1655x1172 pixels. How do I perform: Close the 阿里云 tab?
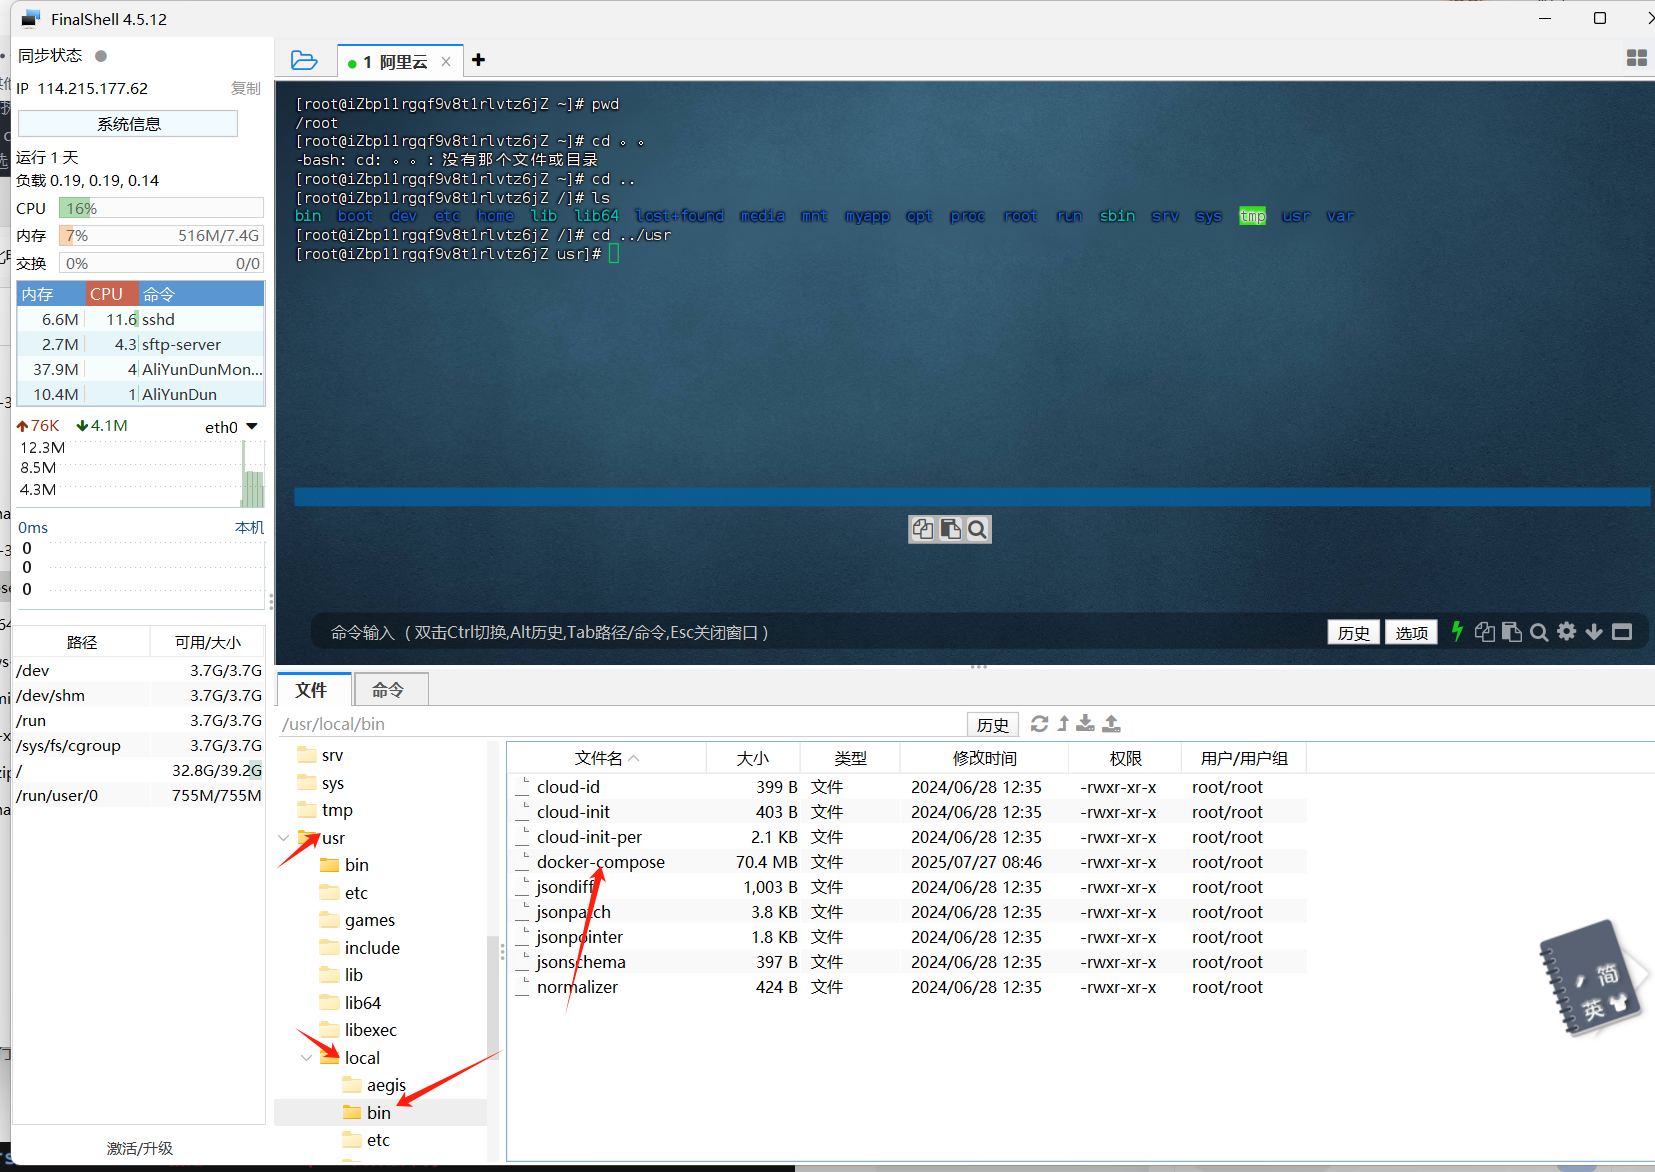[446, 62]
